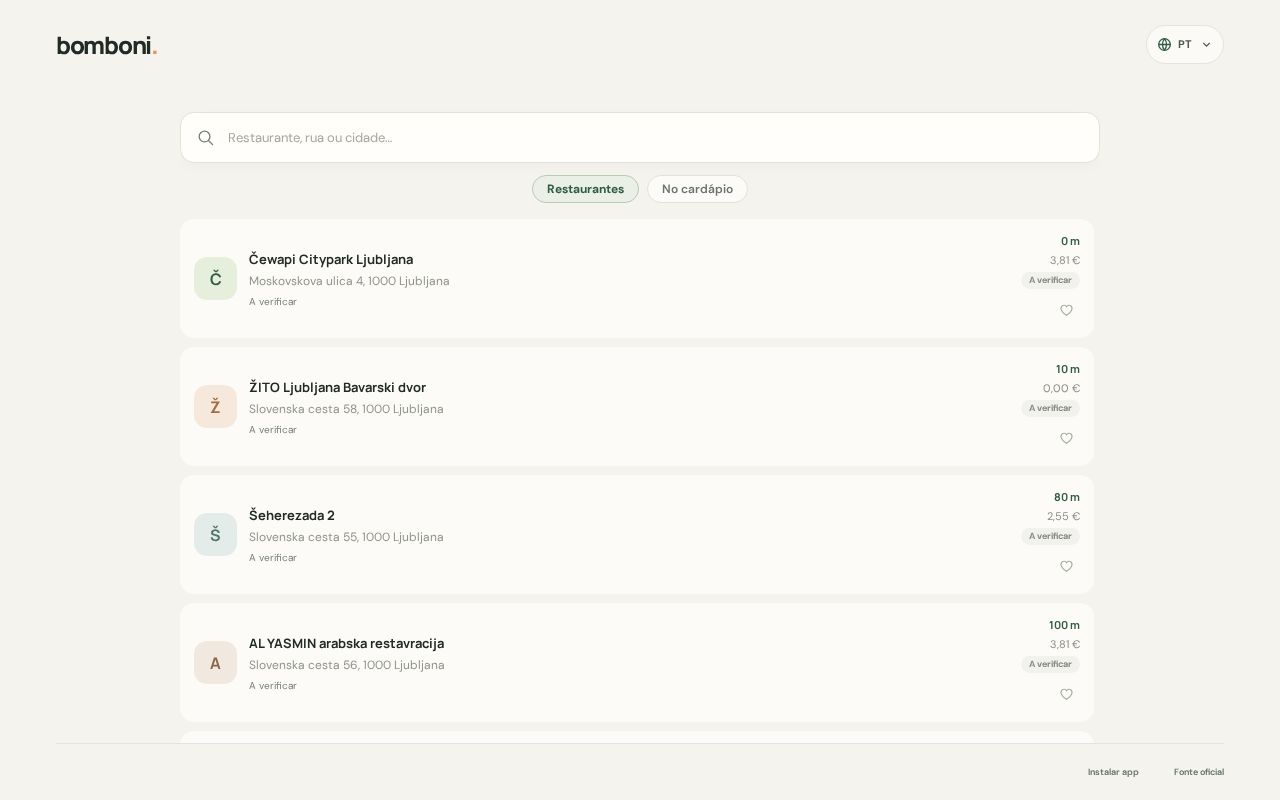
Task: Click the A verificar badge for Čewapi
Action: click(x=1050, y=280)
